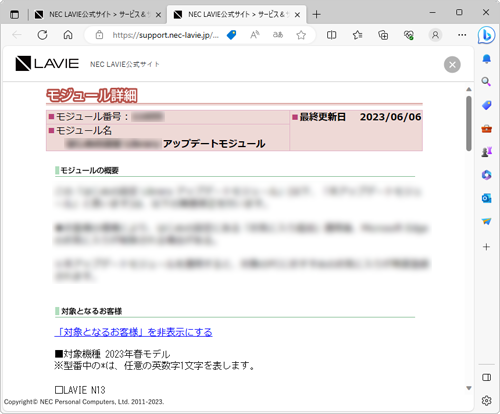This screenshot has height=414, width=500.
Task: Click the □LAVIE N13 model entry
Action: (80, 390)
